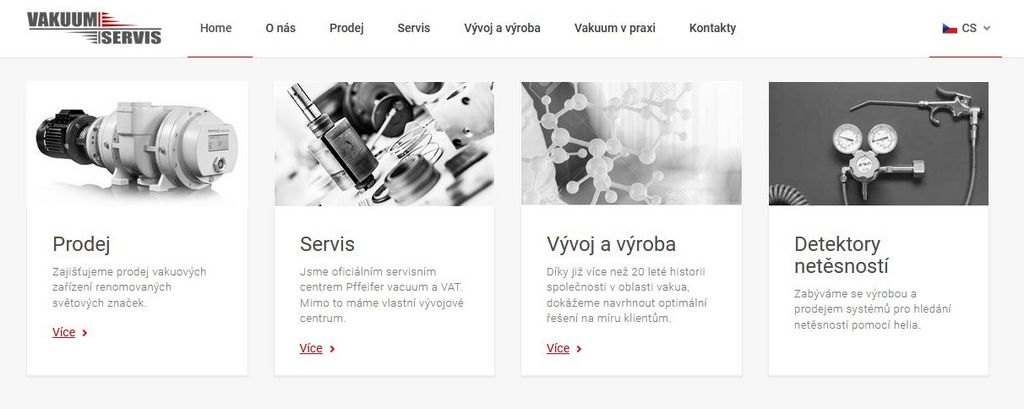Click the Prodej card heading
Image resolution: width=1024 pixels, height=409 pixels.
pos(81,244)
